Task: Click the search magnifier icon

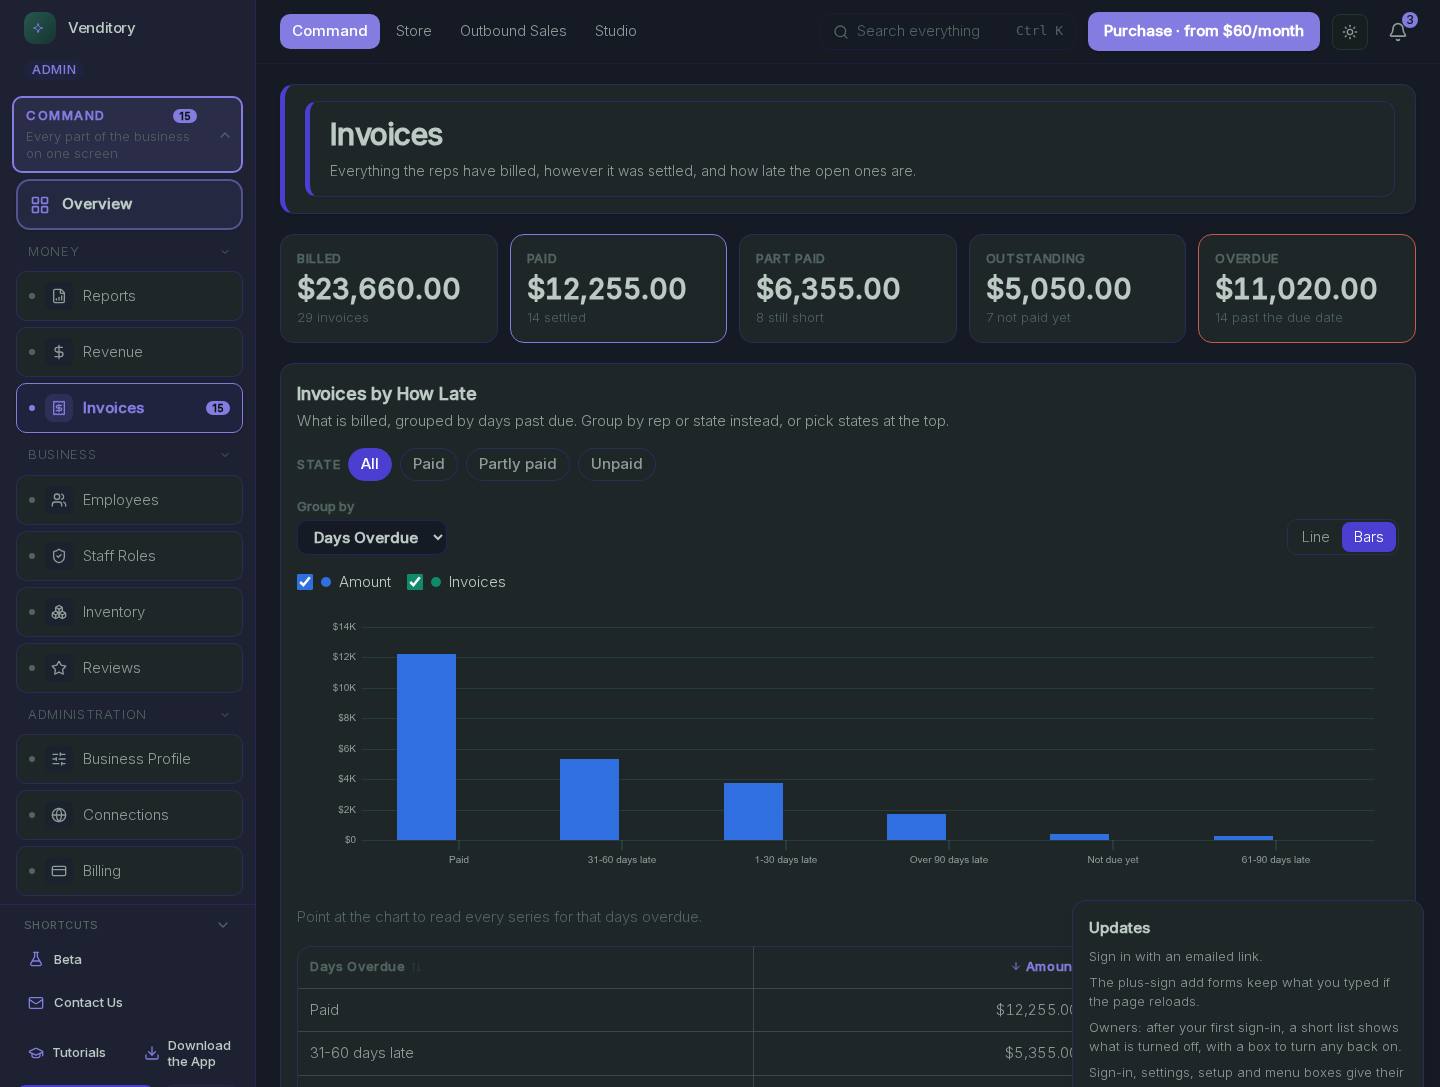Action: 841,32
